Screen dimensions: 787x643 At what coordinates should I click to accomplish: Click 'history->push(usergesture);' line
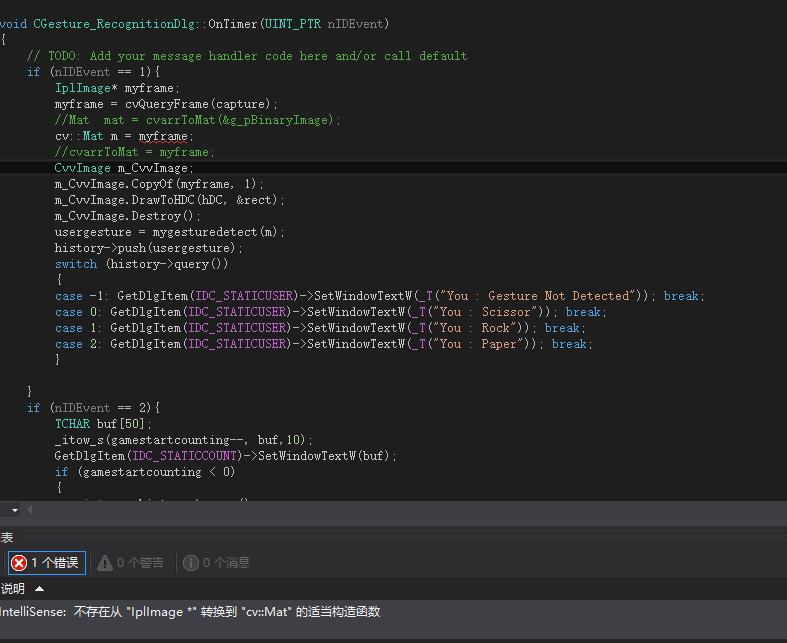pos(149,248)
